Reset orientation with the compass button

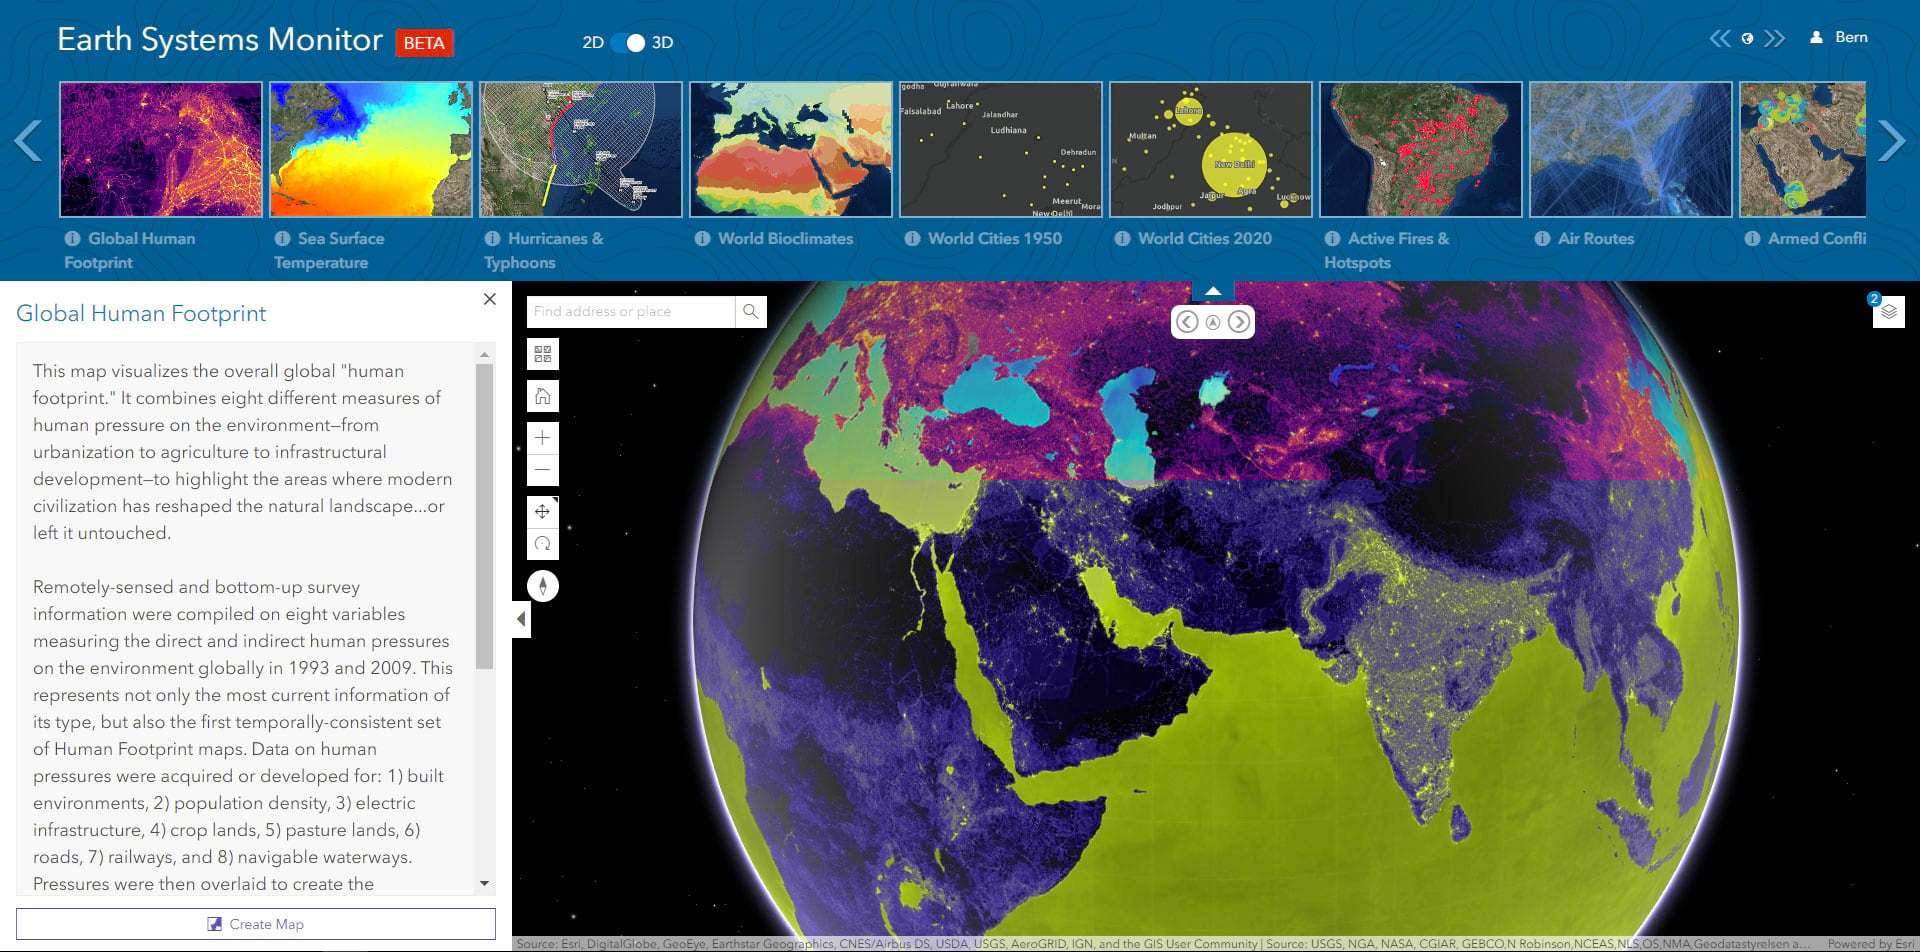[542, 586]
